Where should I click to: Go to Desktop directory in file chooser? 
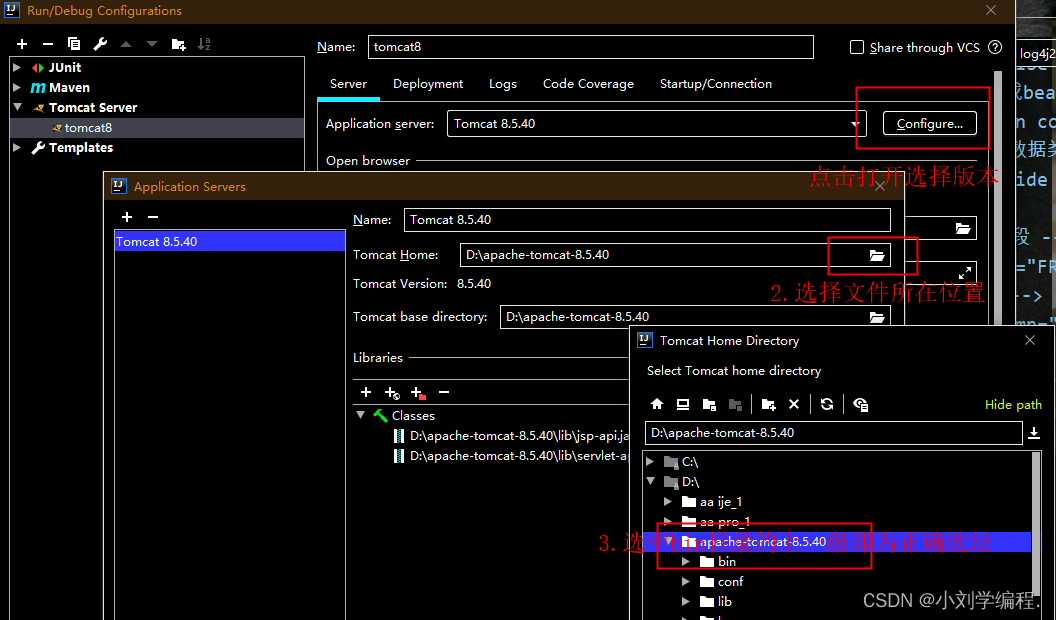(x=683, y=404)
